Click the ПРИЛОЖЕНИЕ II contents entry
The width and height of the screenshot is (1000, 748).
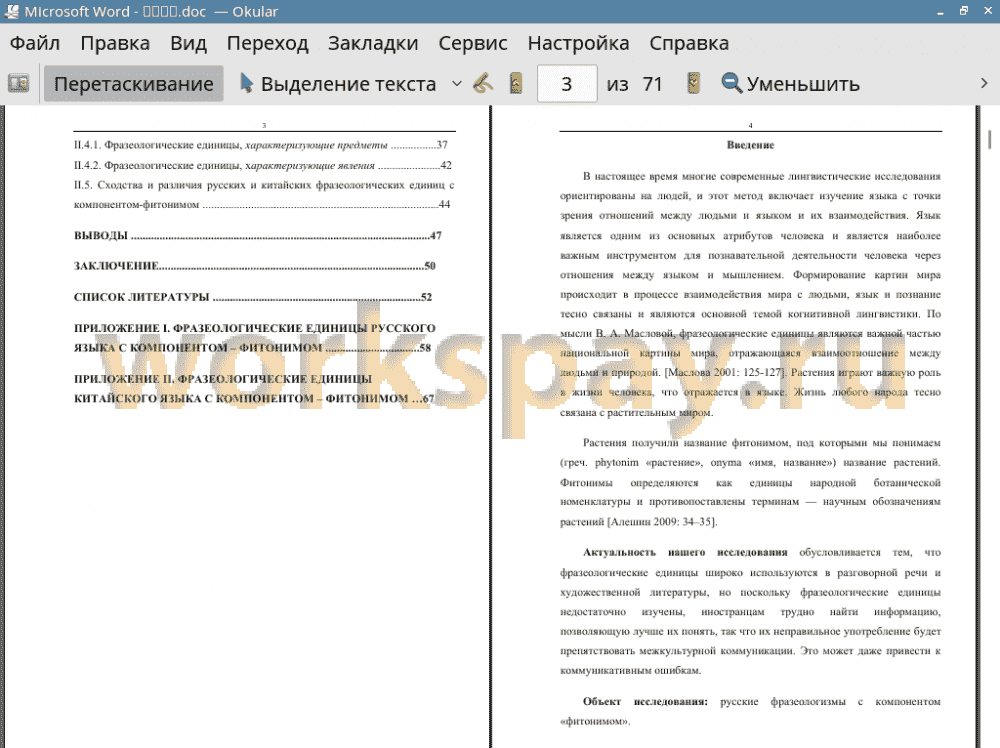254,388
